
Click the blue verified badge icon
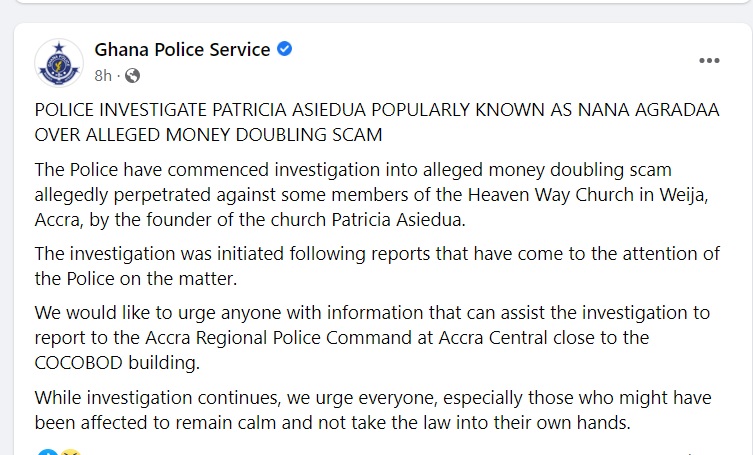click(284, 49)
